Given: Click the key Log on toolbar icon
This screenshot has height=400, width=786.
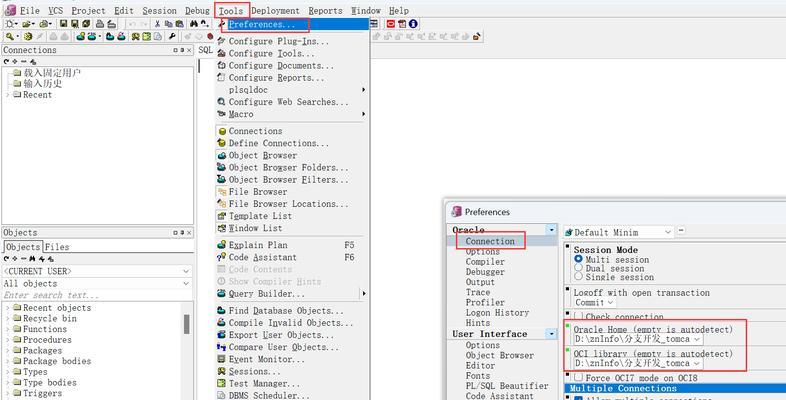Looking at the screenshot, I should pyautogui.click(x=10, y=37).
